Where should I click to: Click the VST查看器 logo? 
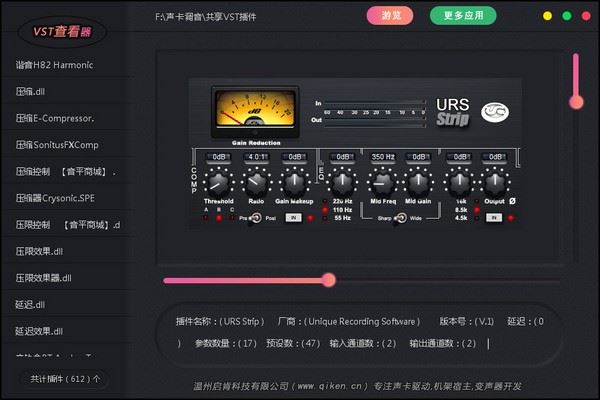pos(62,31)
